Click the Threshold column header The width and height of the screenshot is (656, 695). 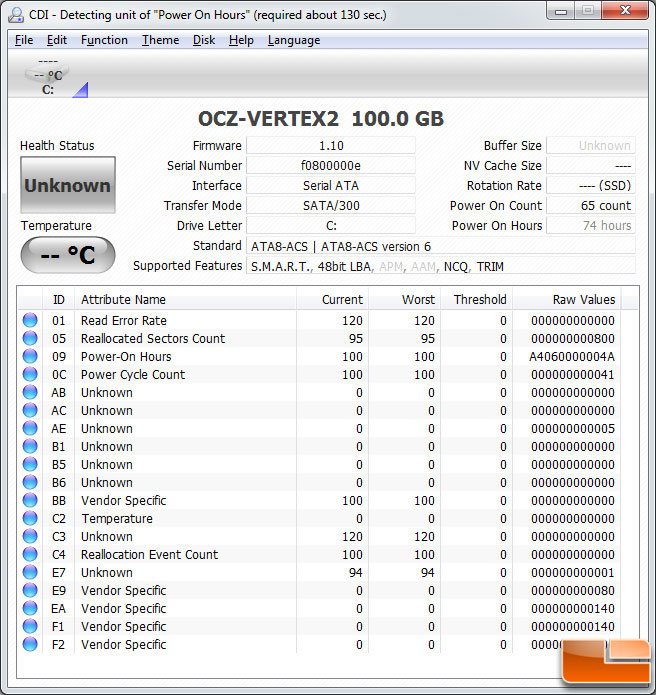pos(477,300)
